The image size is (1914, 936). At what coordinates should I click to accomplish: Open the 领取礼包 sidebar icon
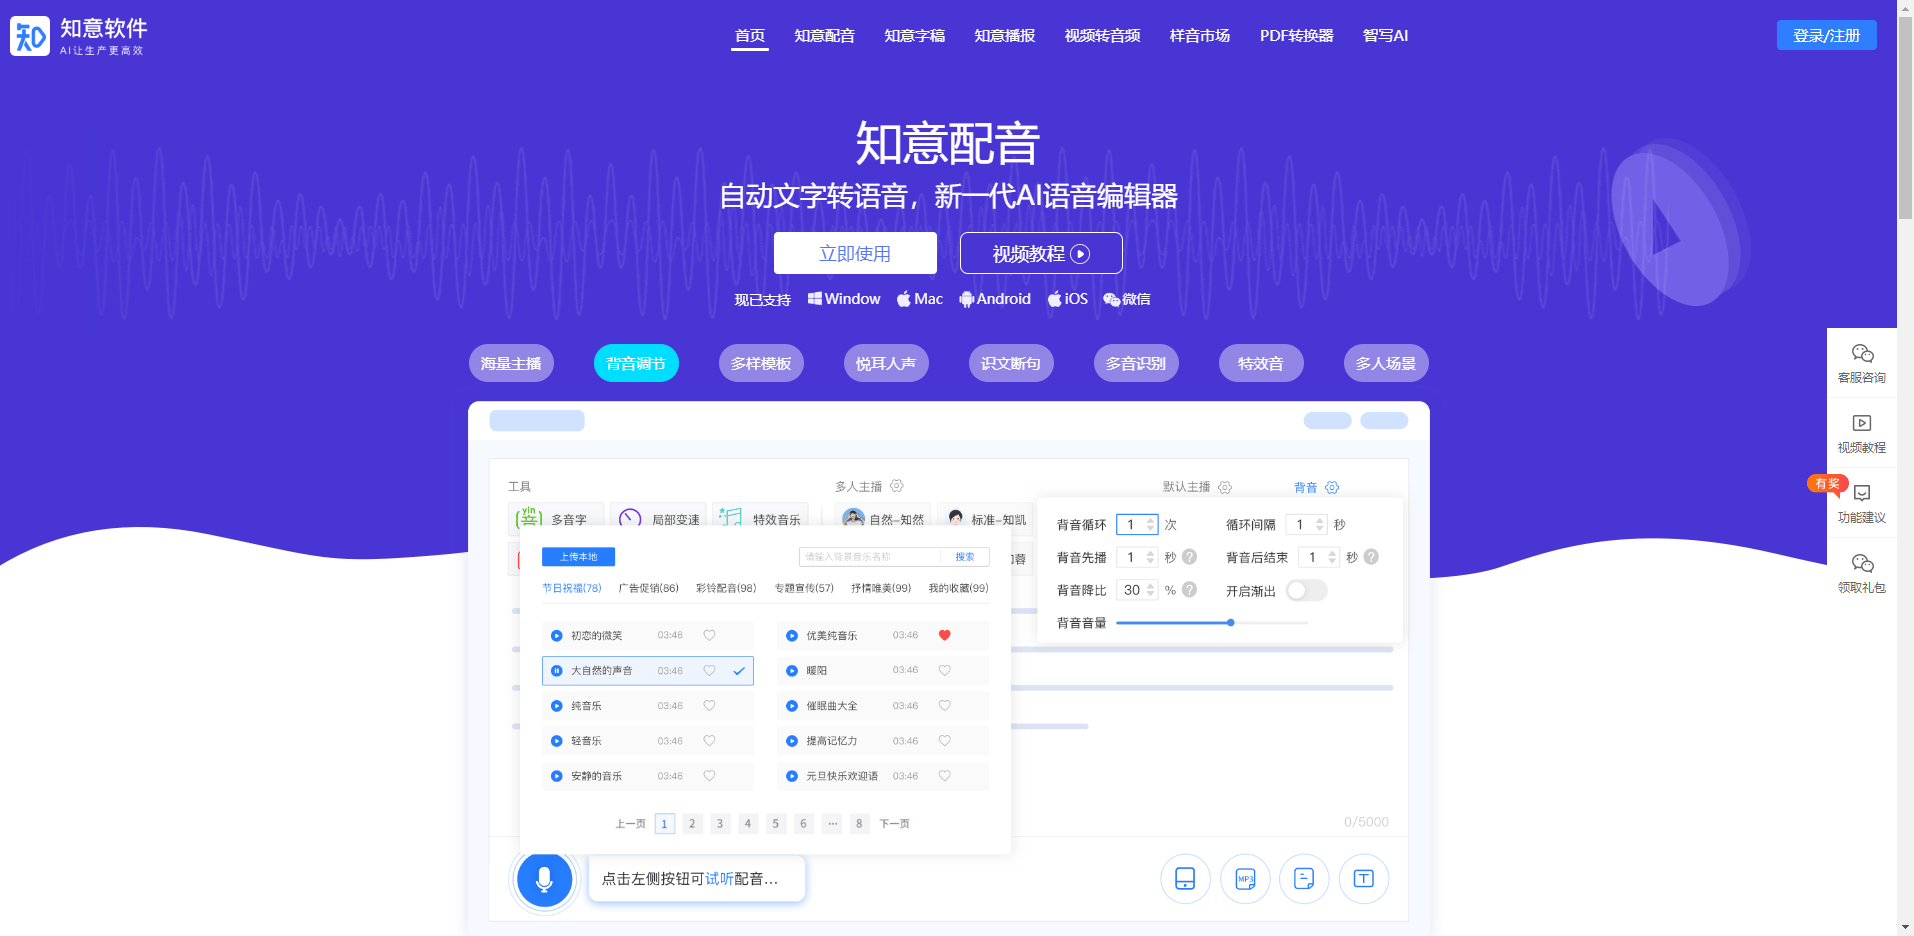coord(1862,573)
